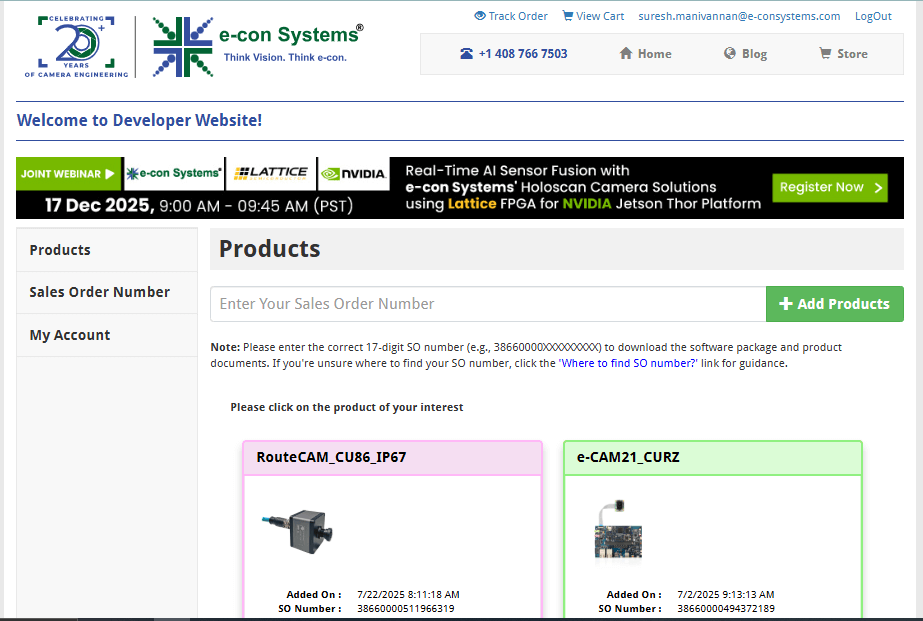923x621 pixels.
Task: Click the date 7/22/2025 8:11:18 AM
Action: 408,595
